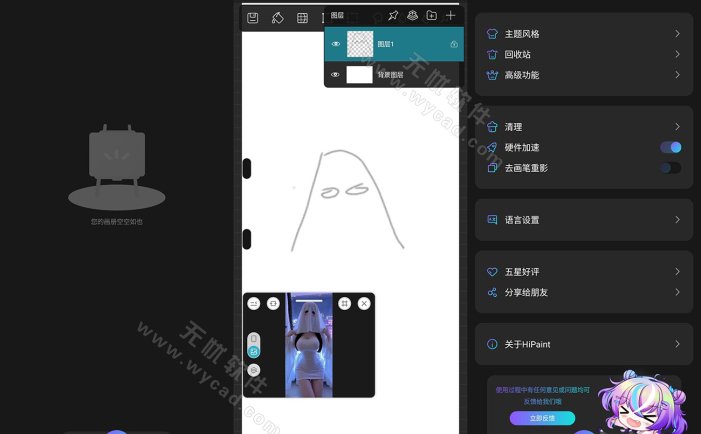Flip the reference image with flip icon

tap(253, 303)
